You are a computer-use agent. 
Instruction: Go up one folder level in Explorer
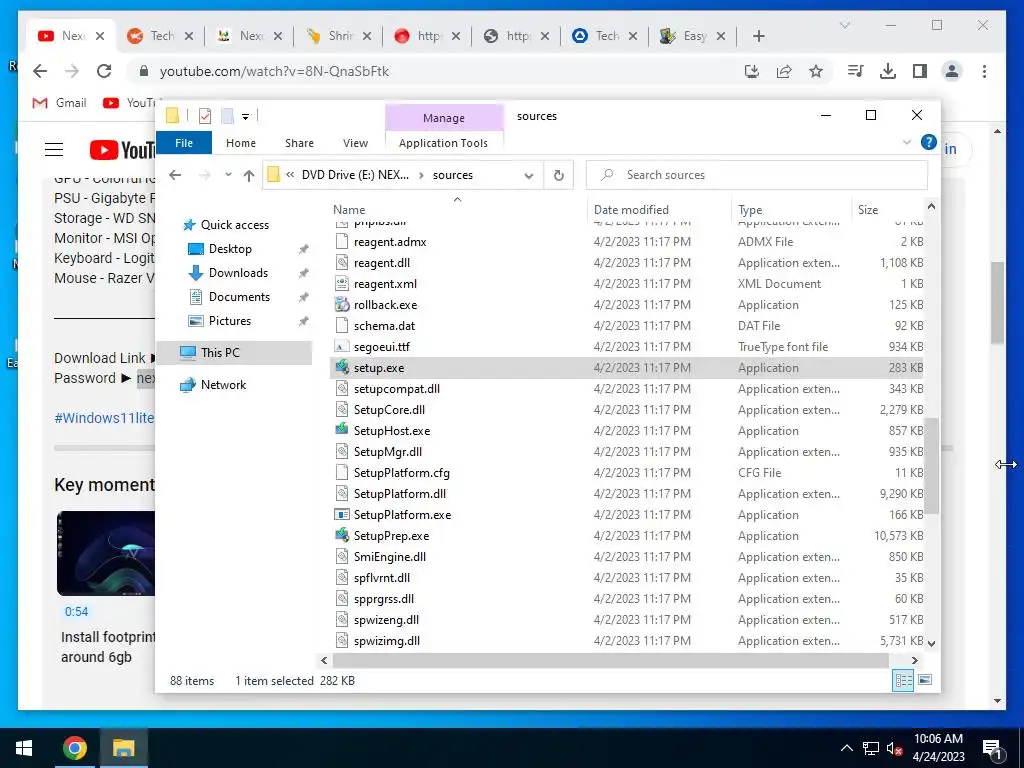249,175
